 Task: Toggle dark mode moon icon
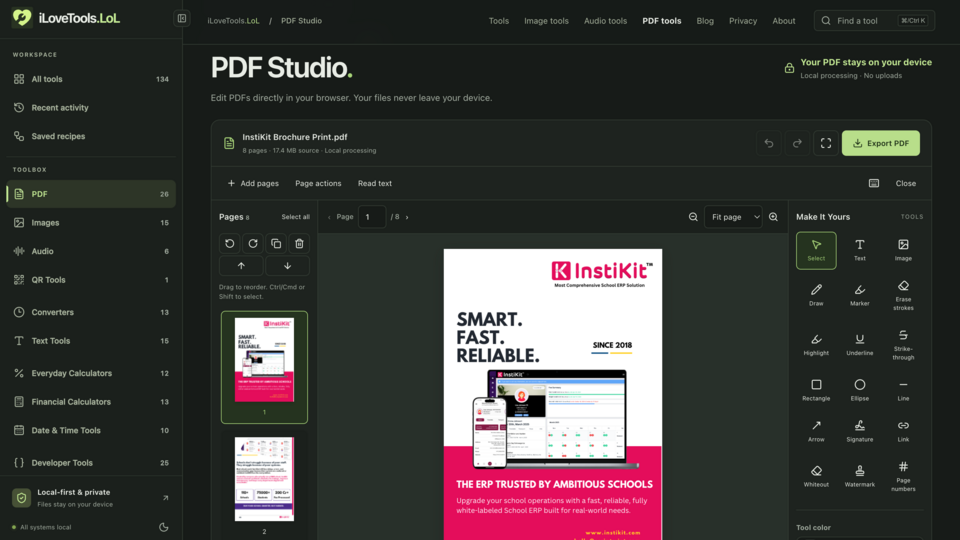tap(163, 527)
